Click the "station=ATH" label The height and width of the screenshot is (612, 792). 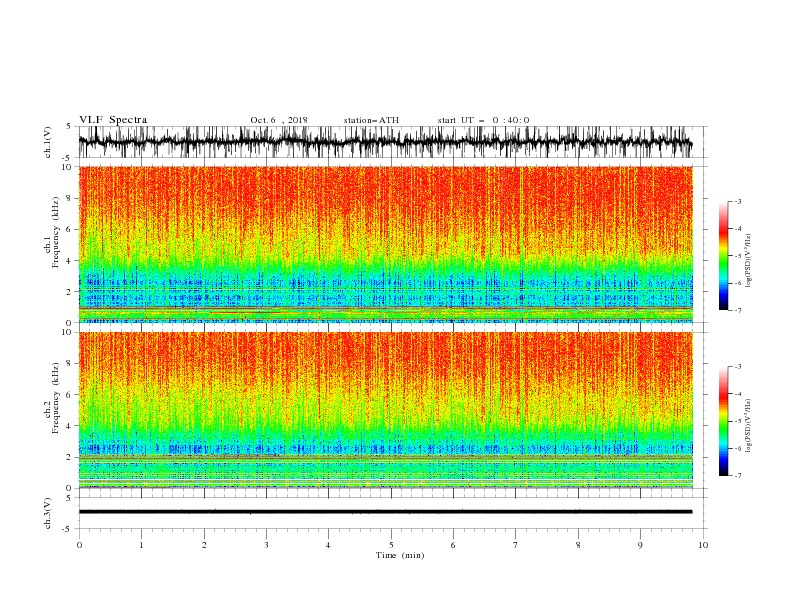371,120
